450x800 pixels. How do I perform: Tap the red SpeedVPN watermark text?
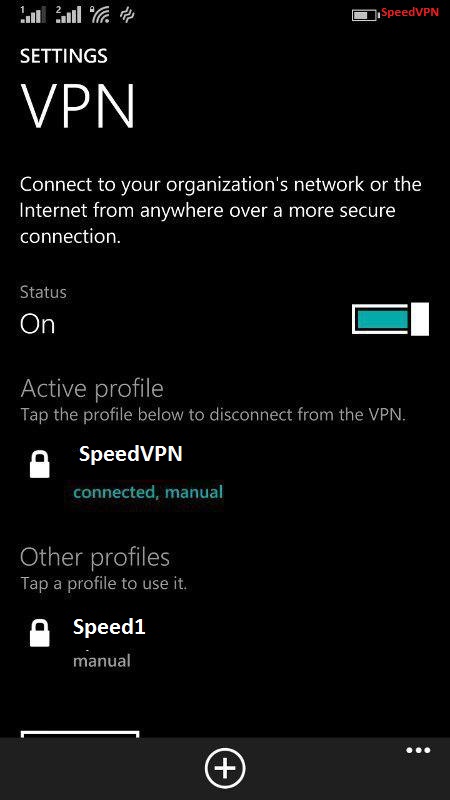410,13
